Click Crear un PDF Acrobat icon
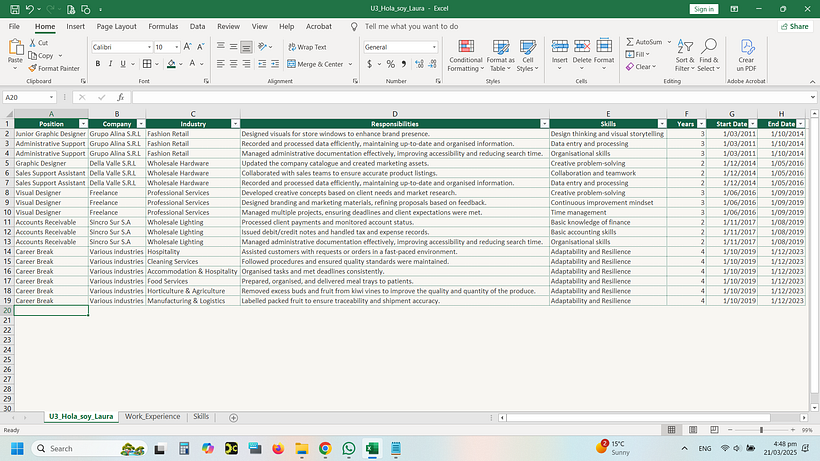820x461 pixels. tap(746, 47)
